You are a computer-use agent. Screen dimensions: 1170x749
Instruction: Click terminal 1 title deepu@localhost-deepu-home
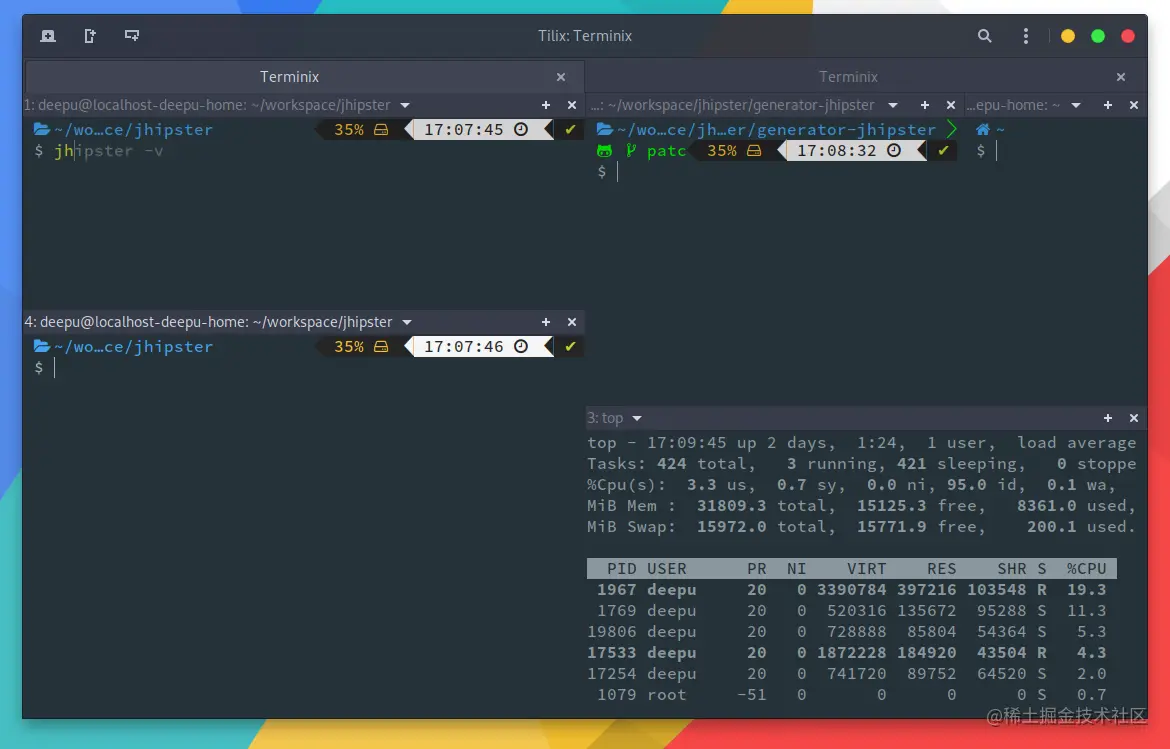click(x=207, y=105)
